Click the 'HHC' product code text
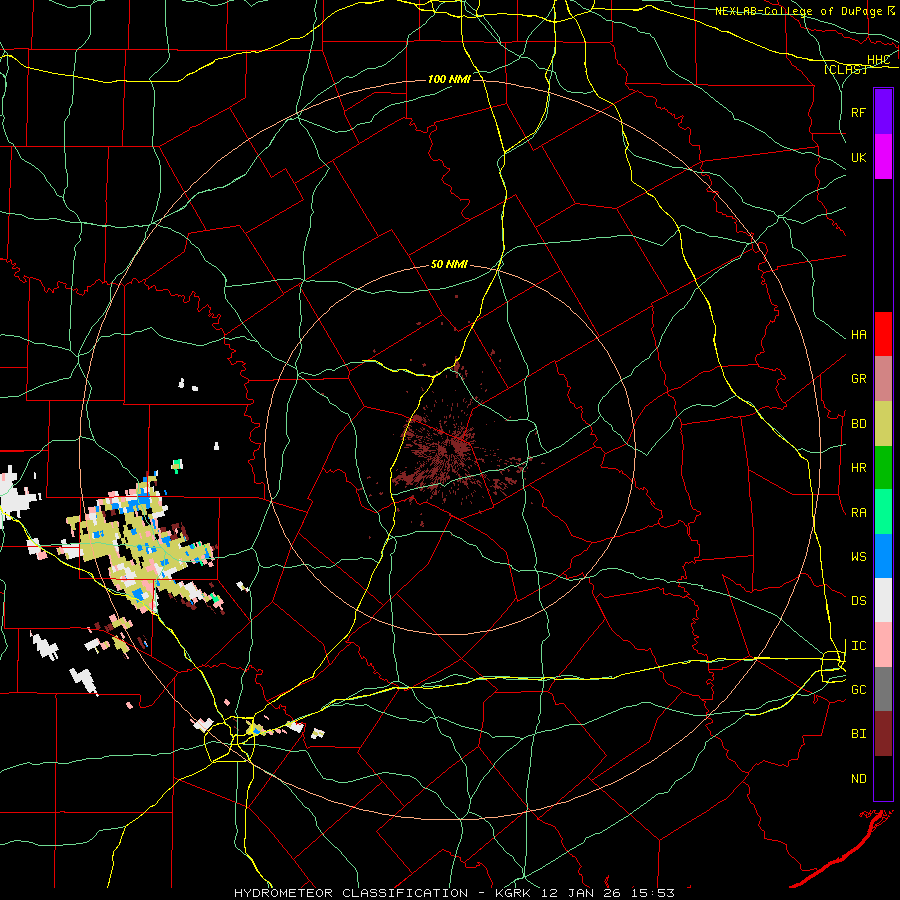 click(x=878, y=60)
